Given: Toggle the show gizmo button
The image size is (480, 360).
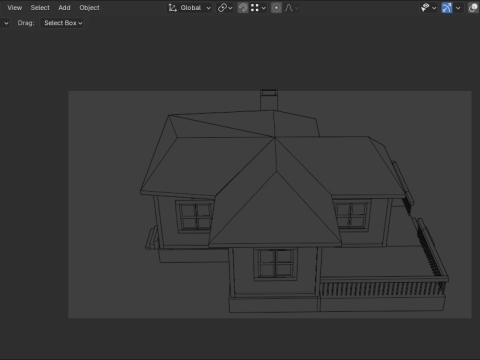Looking at the screenshot, I should pos(447,8).
